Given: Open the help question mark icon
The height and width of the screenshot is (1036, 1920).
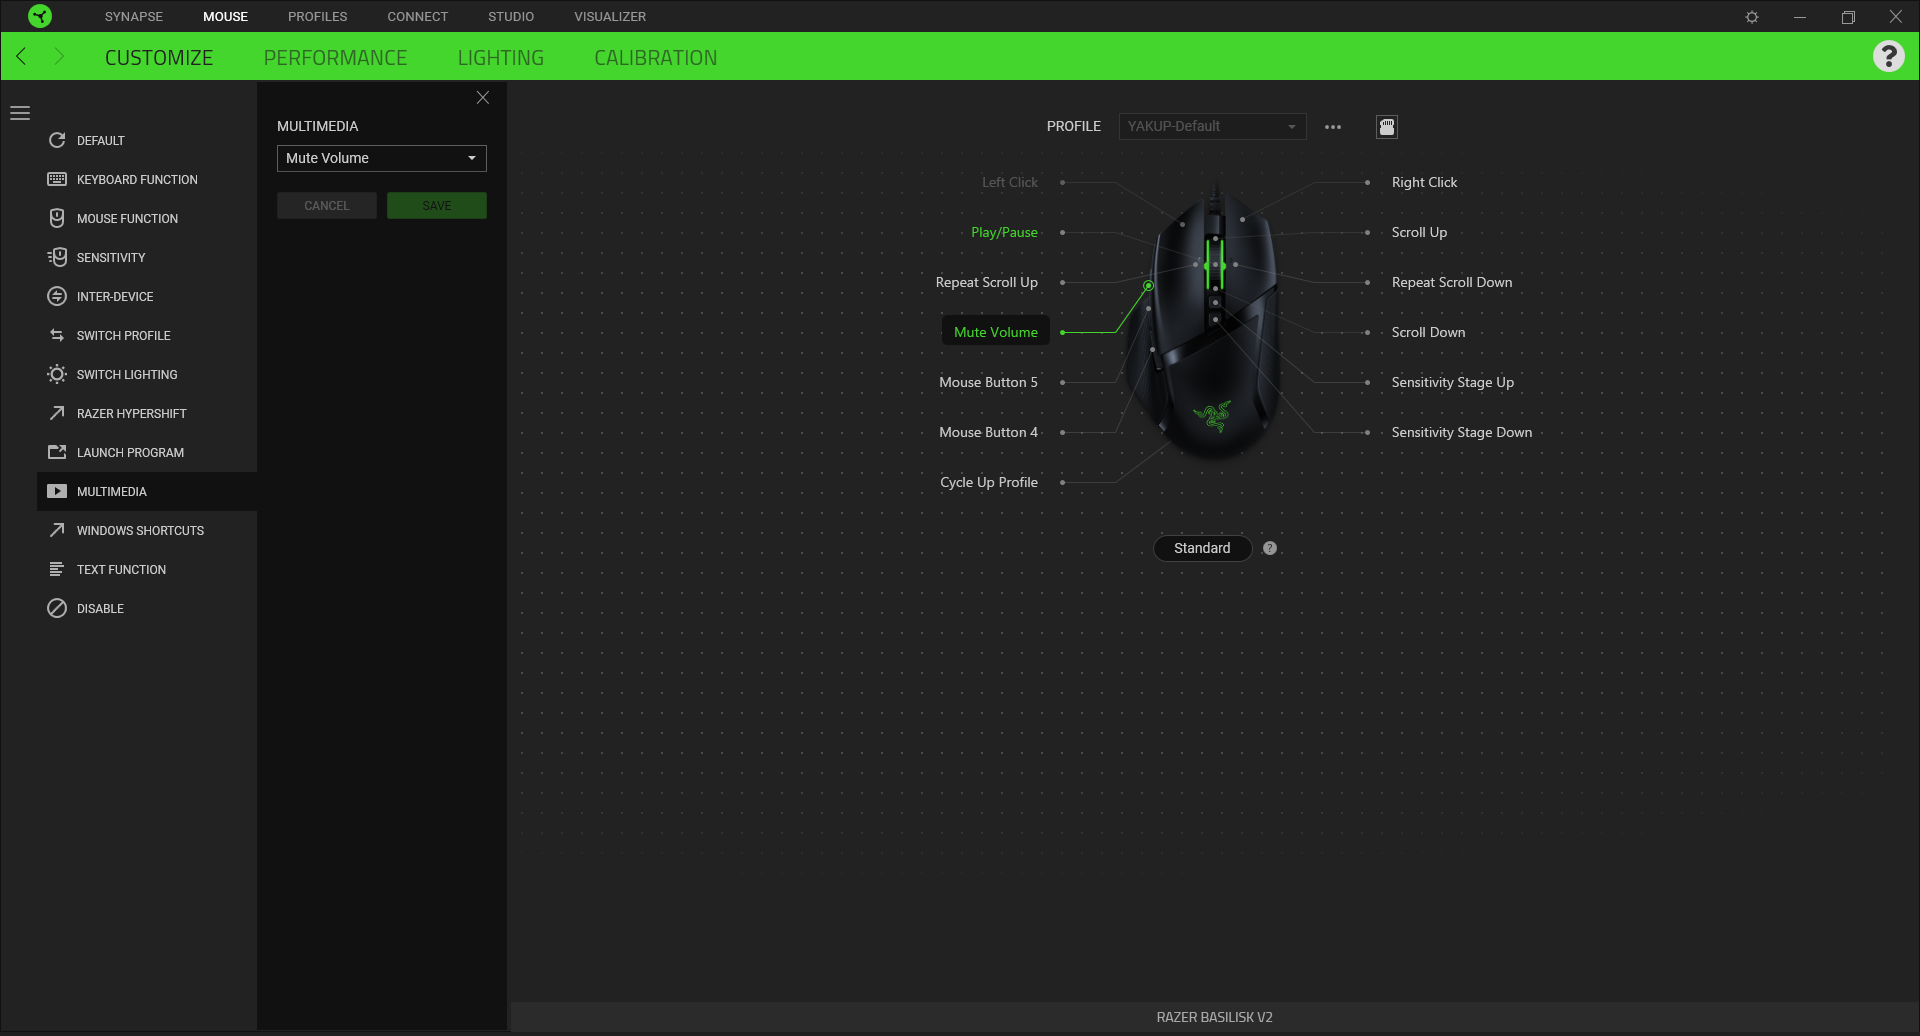Looking at the screenshot, I should coord(1888,56).
